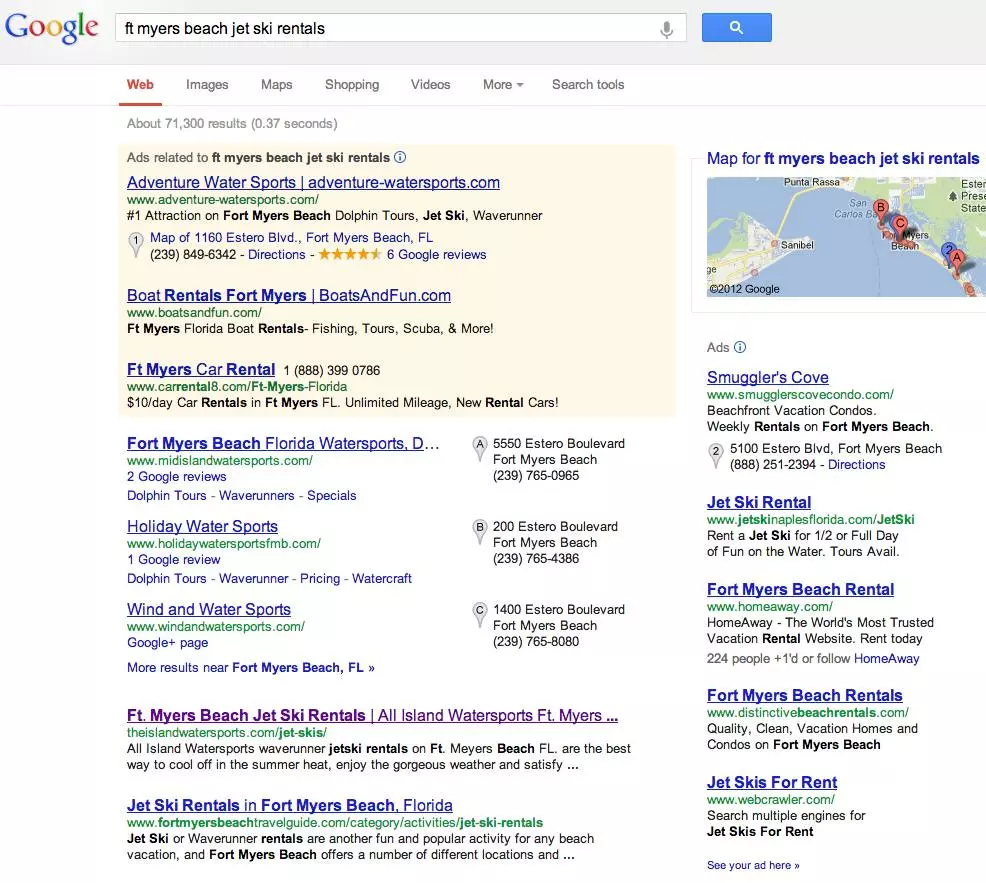This screenshot has height=883, width=986.
Task: Open the More dropdown menu
Action: 502,84
